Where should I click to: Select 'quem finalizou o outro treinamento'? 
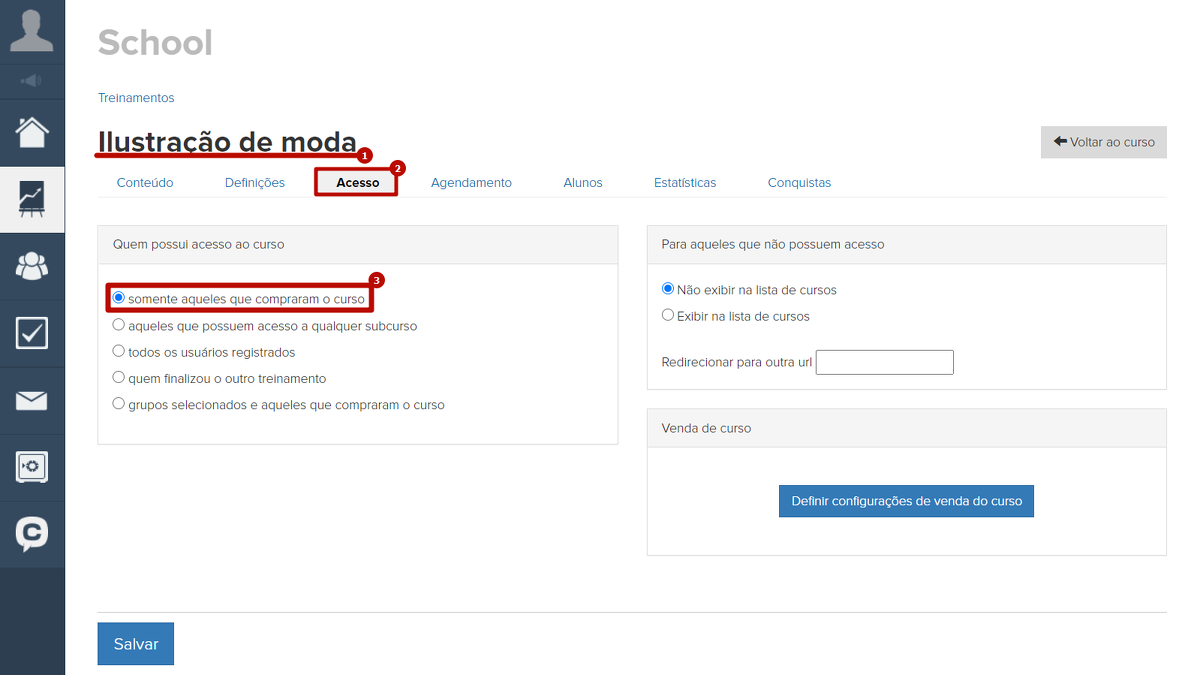coord(119,378)
